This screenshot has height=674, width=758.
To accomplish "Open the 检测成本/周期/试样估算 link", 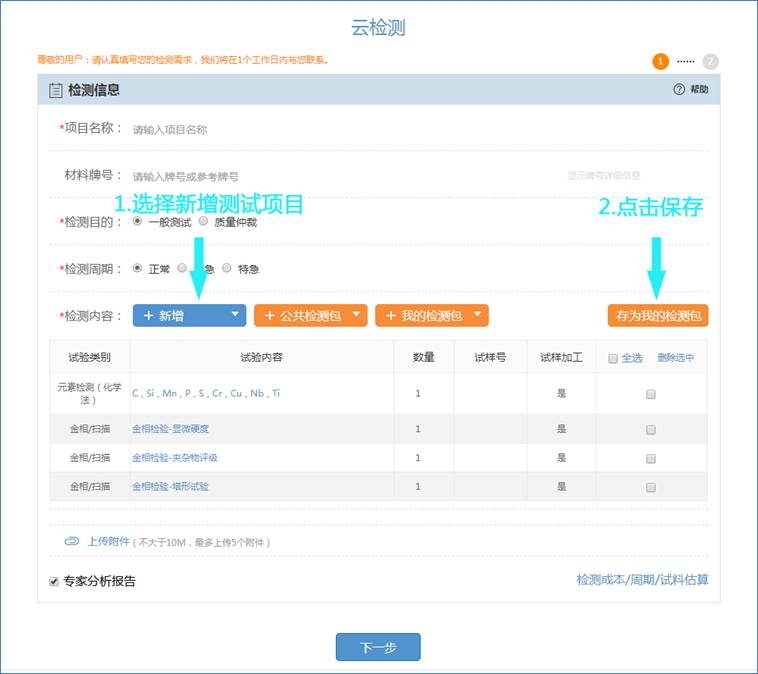I will click(642, 580).
